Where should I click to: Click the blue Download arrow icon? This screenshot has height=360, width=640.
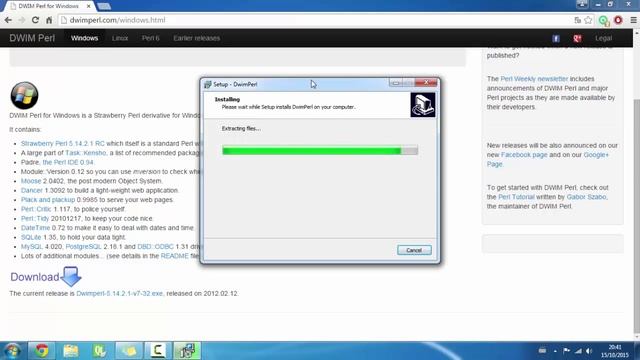pos(71,276)
